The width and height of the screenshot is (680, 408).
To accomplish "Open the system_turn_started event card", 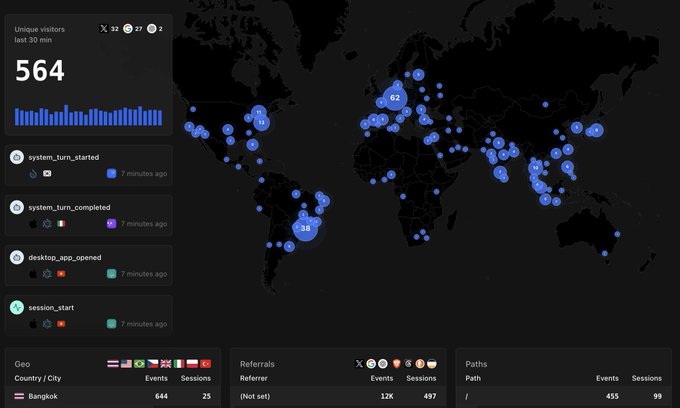I will pyautogui.click(x=88, y=165).
